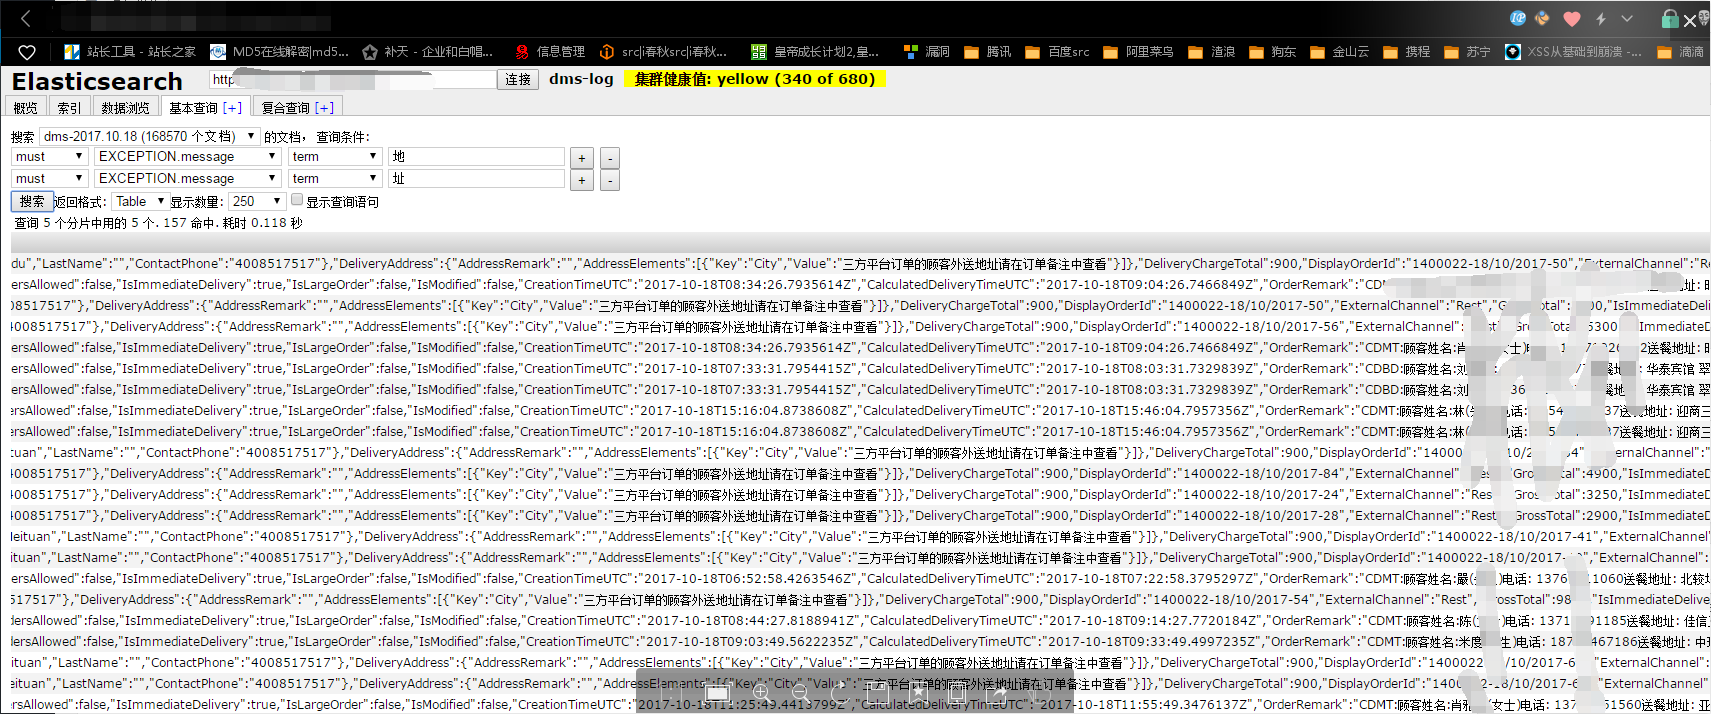1711x714 pixels.
Task: Click the lightning bolt icon in browser toolbar
Action: [x=1600, y=19]
